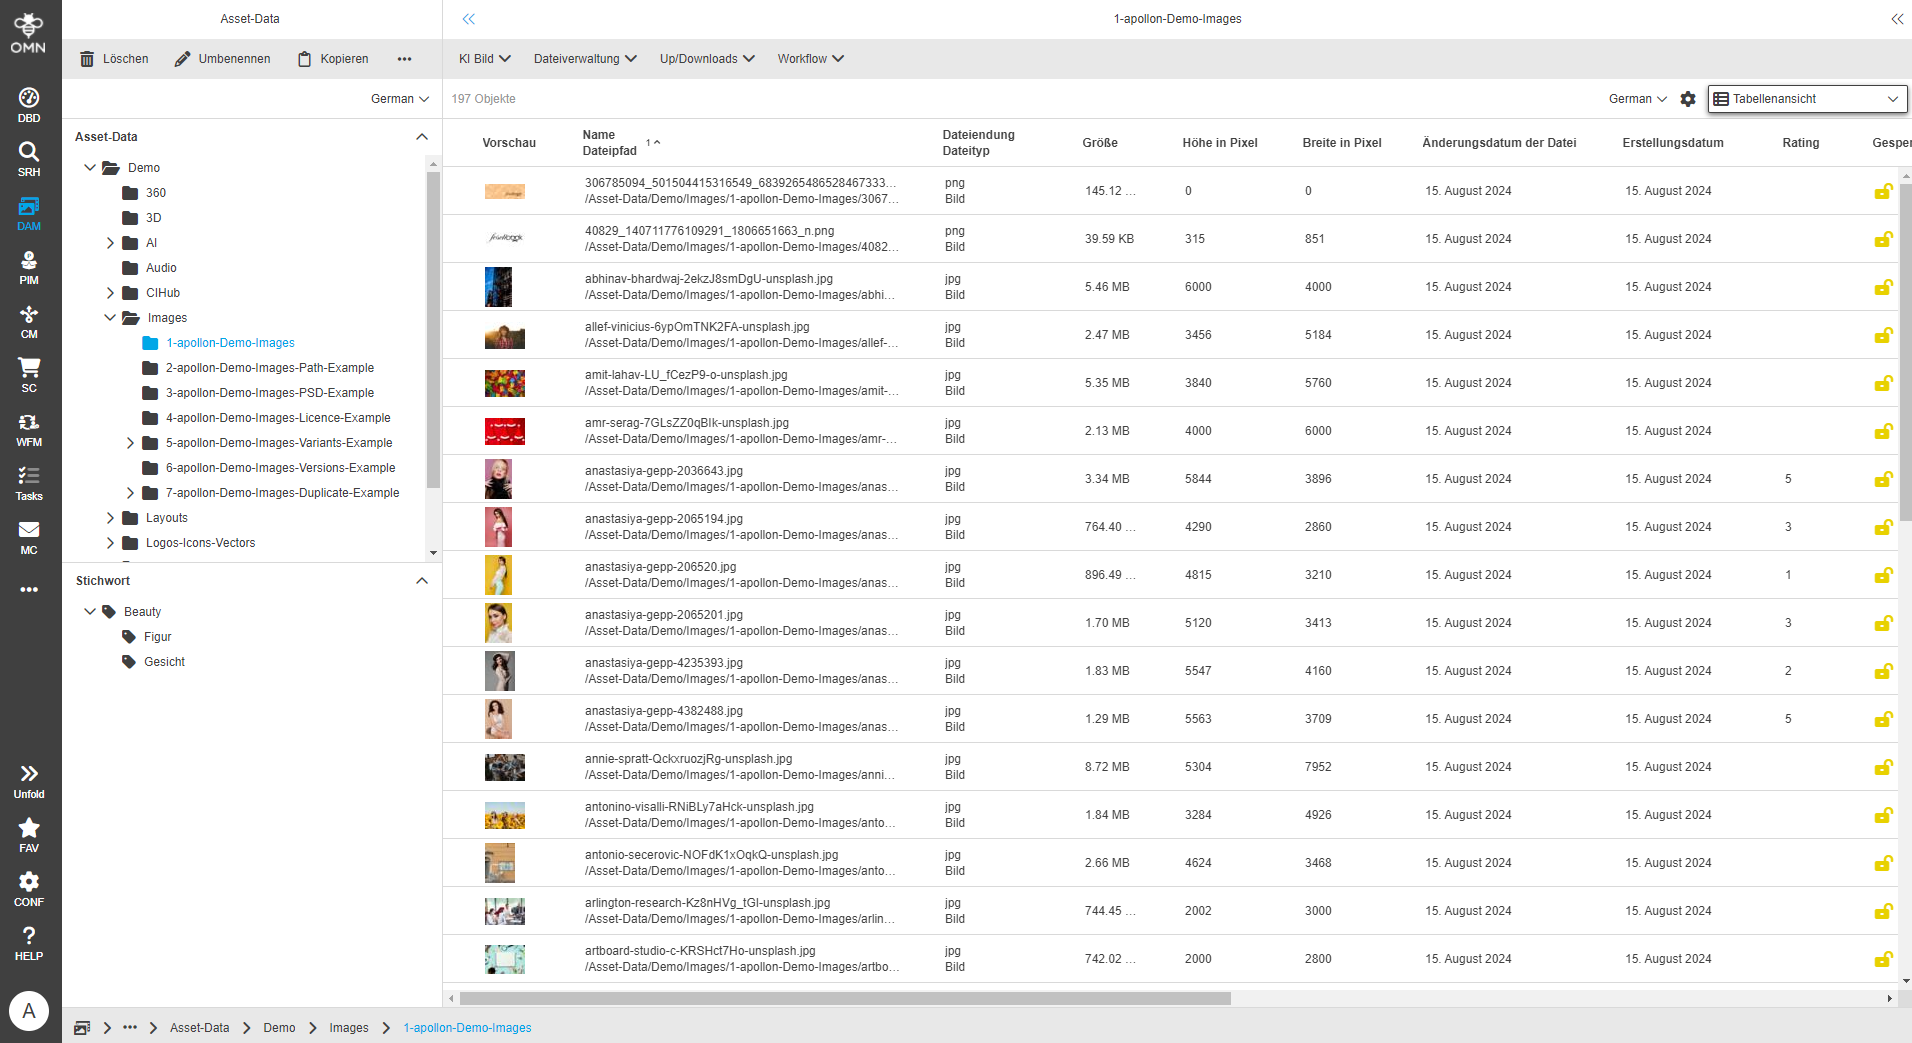1912x1043 pixels.
Task: Open the WFM workflow module
Action: (29, 428)
